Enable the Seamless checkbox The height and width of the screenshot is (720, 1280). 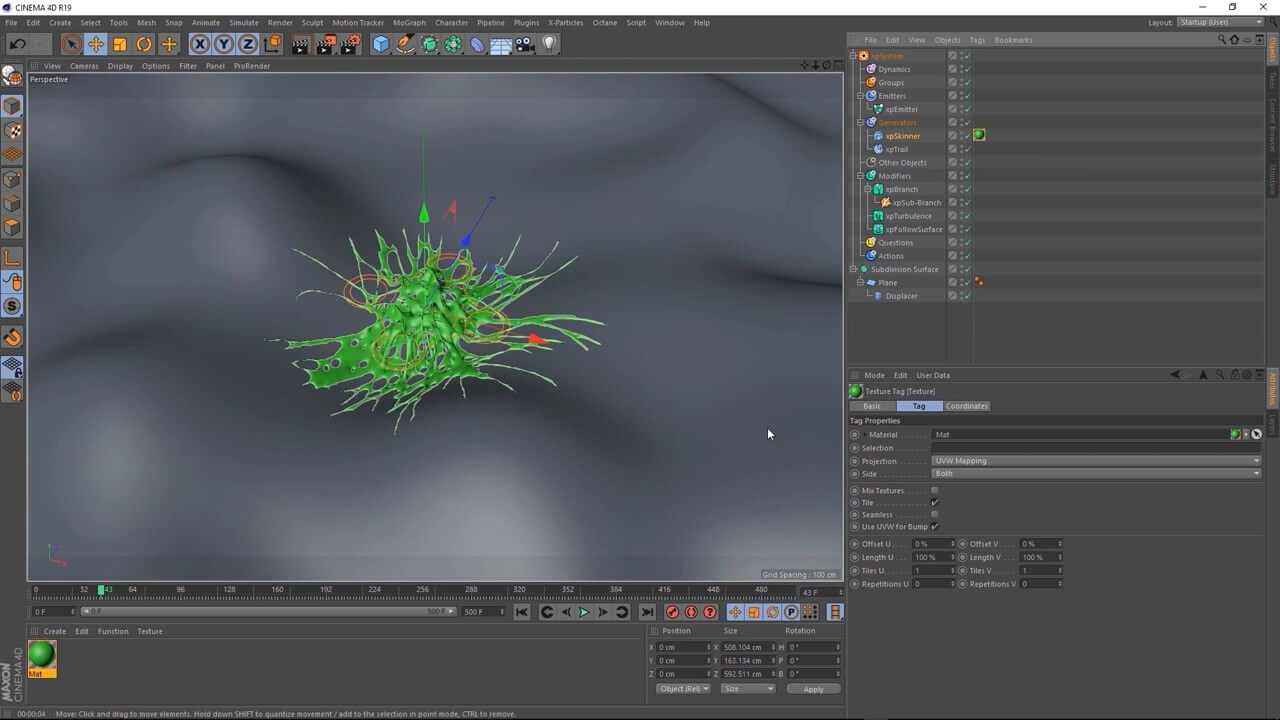coord(935,515)
